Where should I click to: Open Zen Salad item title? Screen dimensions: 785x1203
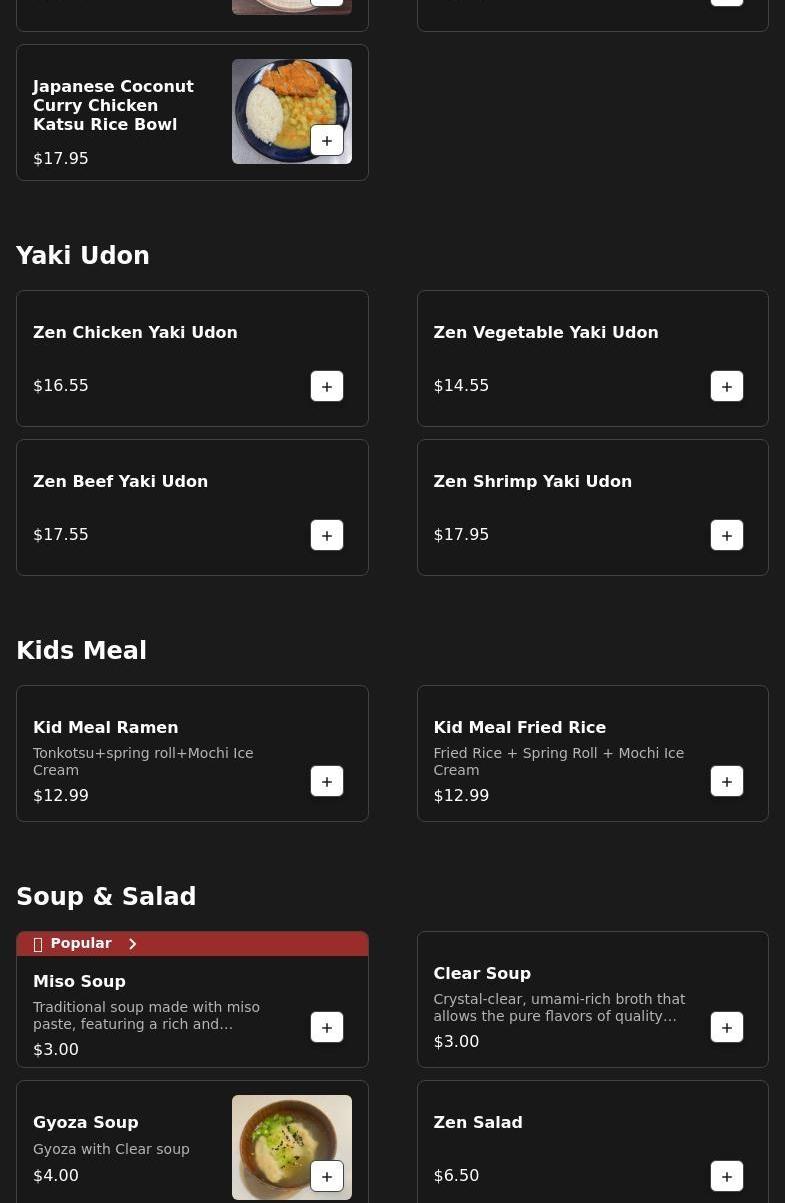tap(478, 1123)
